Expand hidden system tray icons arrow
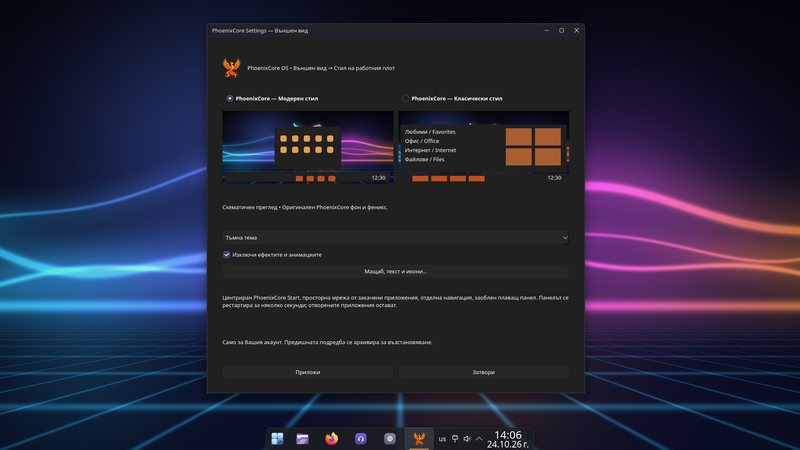800x450 pixels. point(479,439)
